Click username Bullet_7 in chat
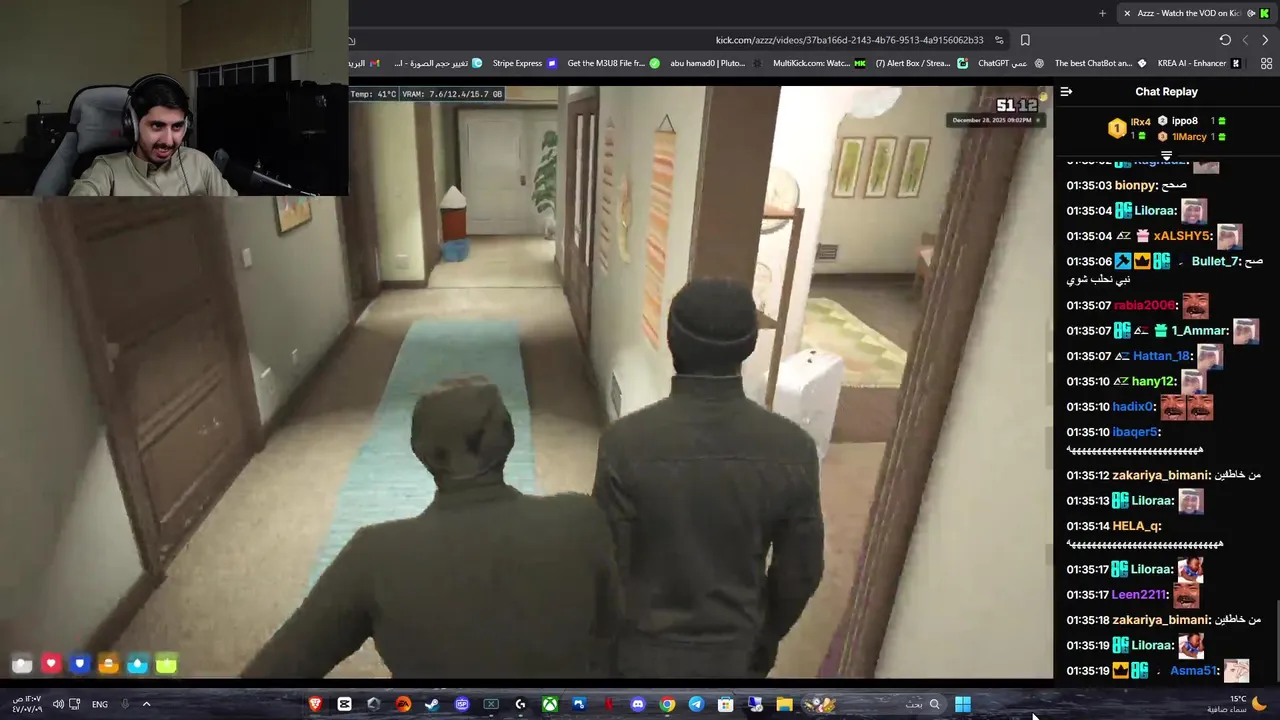 (1215, 261)
